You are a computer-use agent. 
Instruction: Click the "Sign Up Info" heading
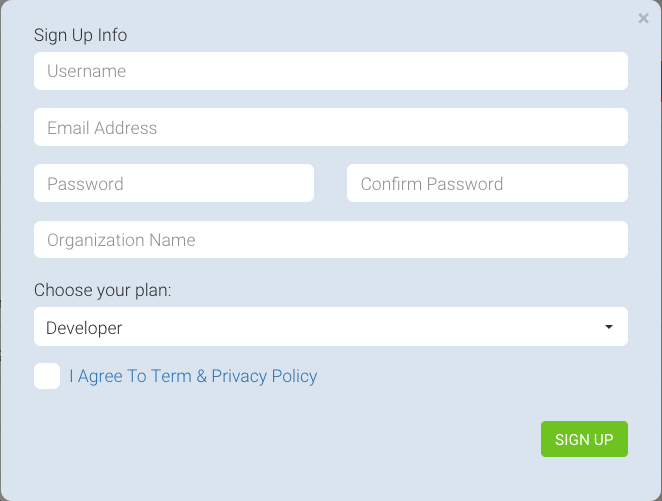81,35
